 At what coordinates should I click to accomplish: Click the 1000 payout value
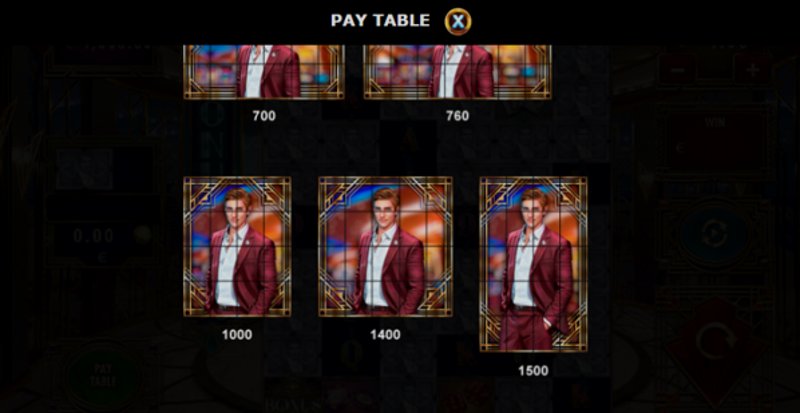237,335
